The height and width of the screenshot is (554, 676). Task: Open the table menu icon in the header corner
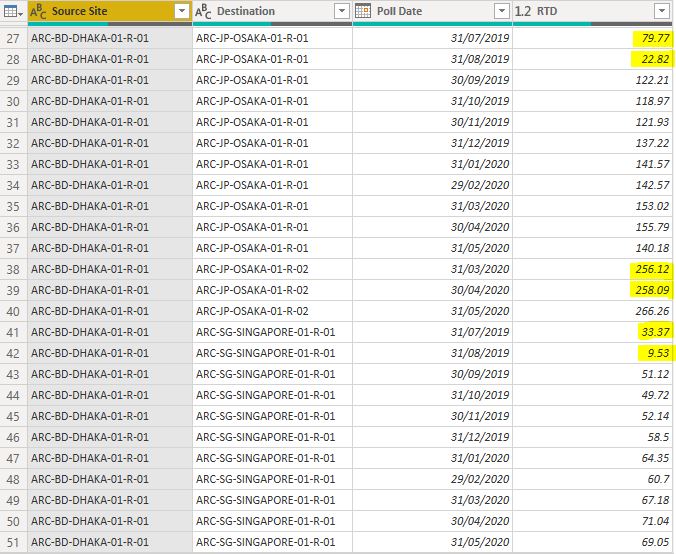point(13,12)
